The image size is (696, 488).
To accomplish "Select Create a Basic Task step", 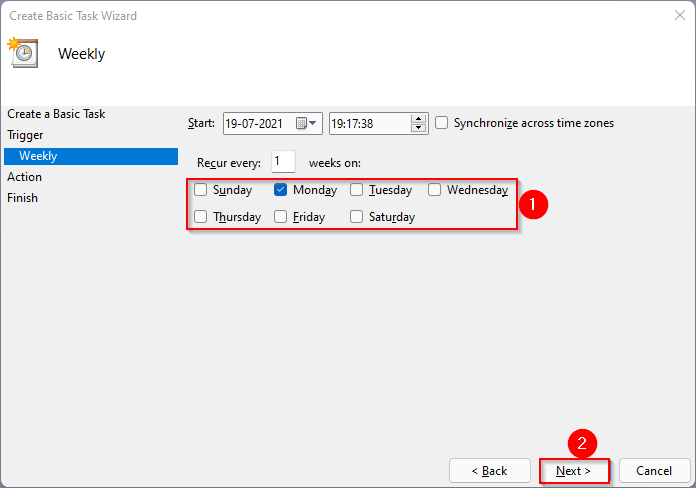I will (56, 114).
